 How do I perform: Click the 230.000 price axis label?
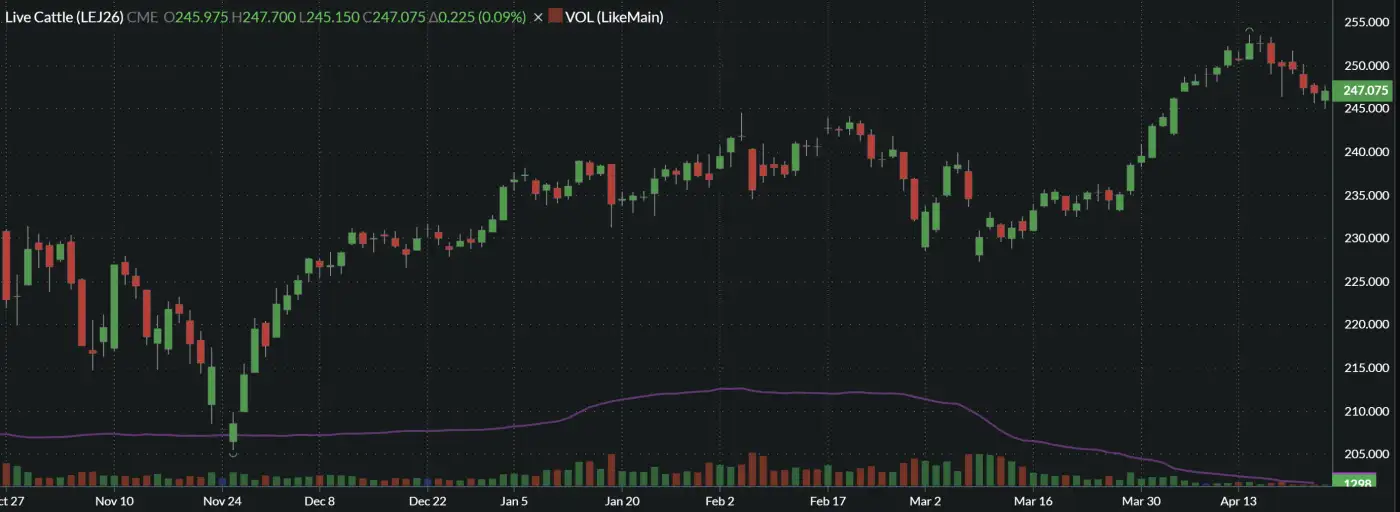pyautogui.click(x=1366, y=238)
